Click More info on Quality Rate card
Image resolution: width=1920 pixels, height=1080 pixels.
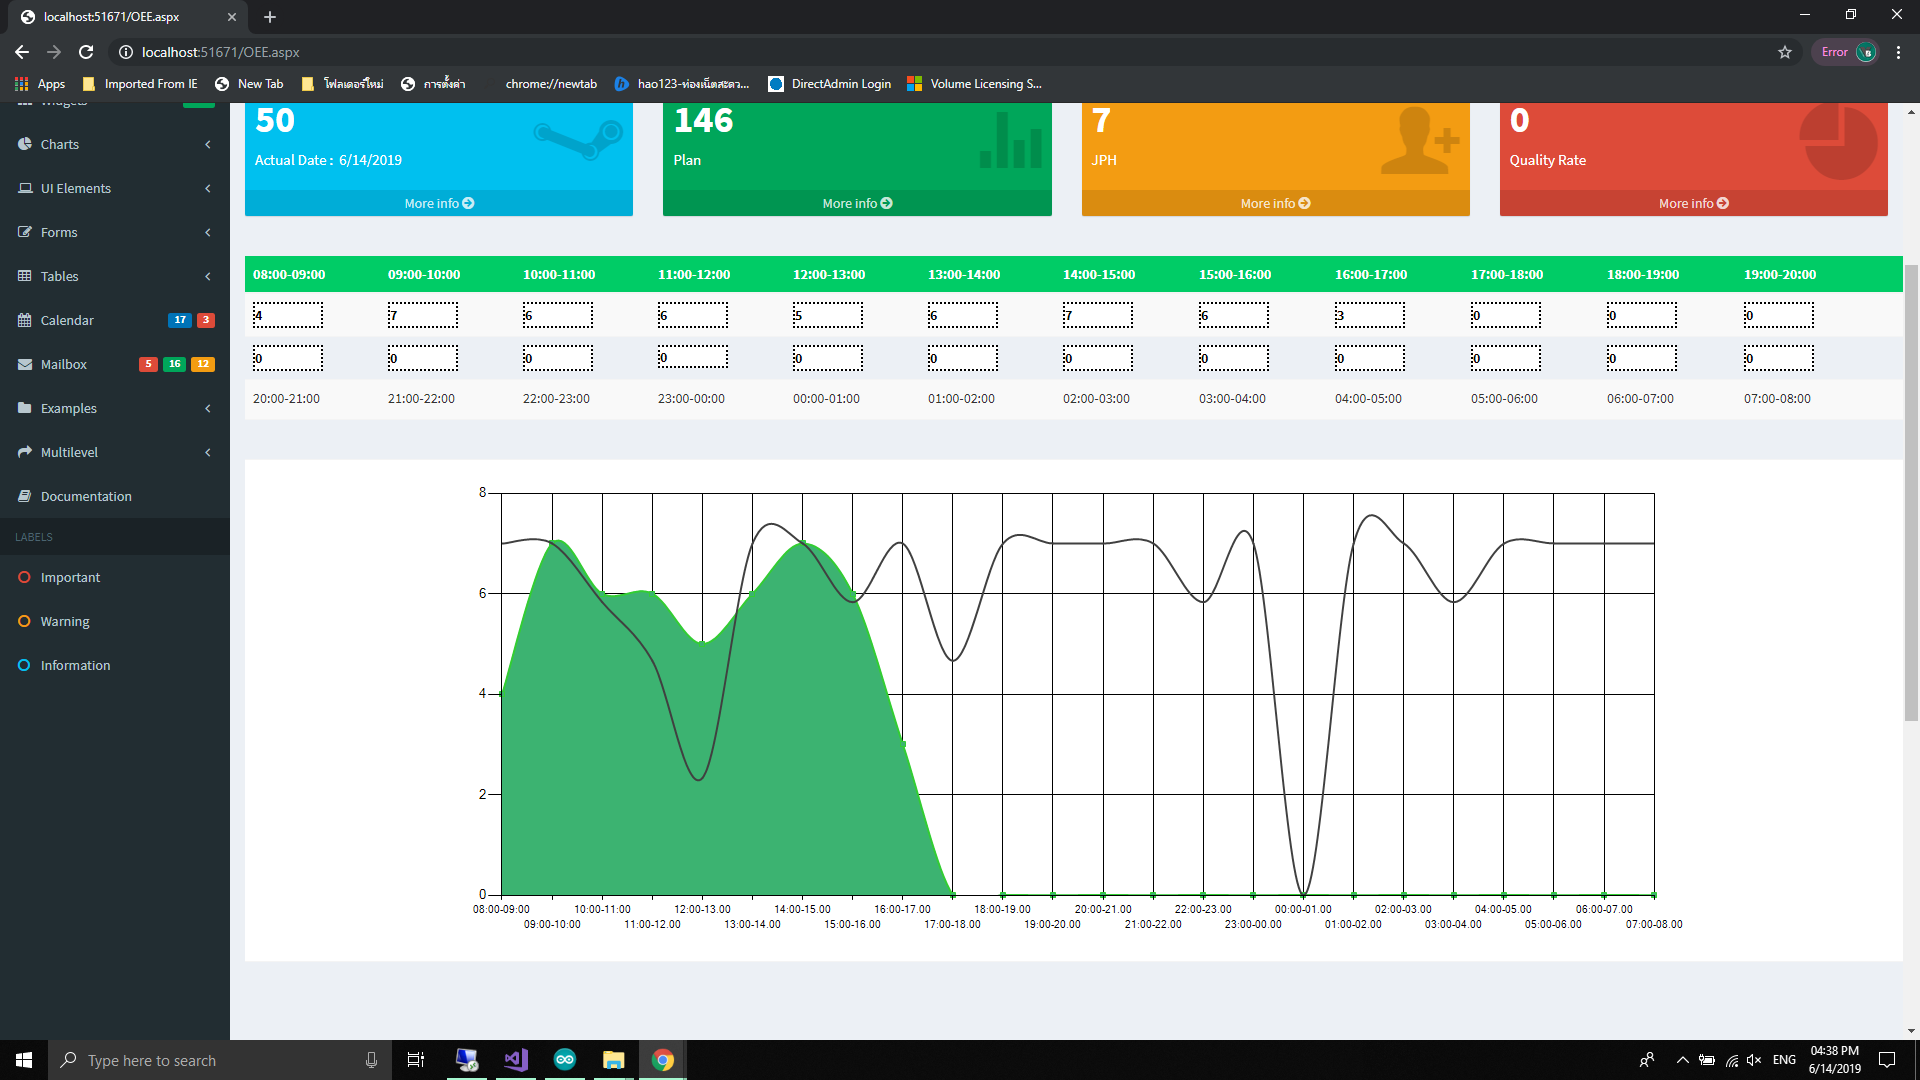(x=1693, y=203)
